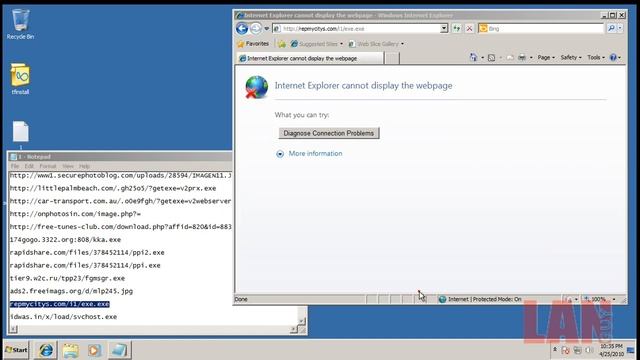The image size is (640, 360).
Task: Click Notepad vertical scrollbar down arrow
Action: (x=302, y=321)
